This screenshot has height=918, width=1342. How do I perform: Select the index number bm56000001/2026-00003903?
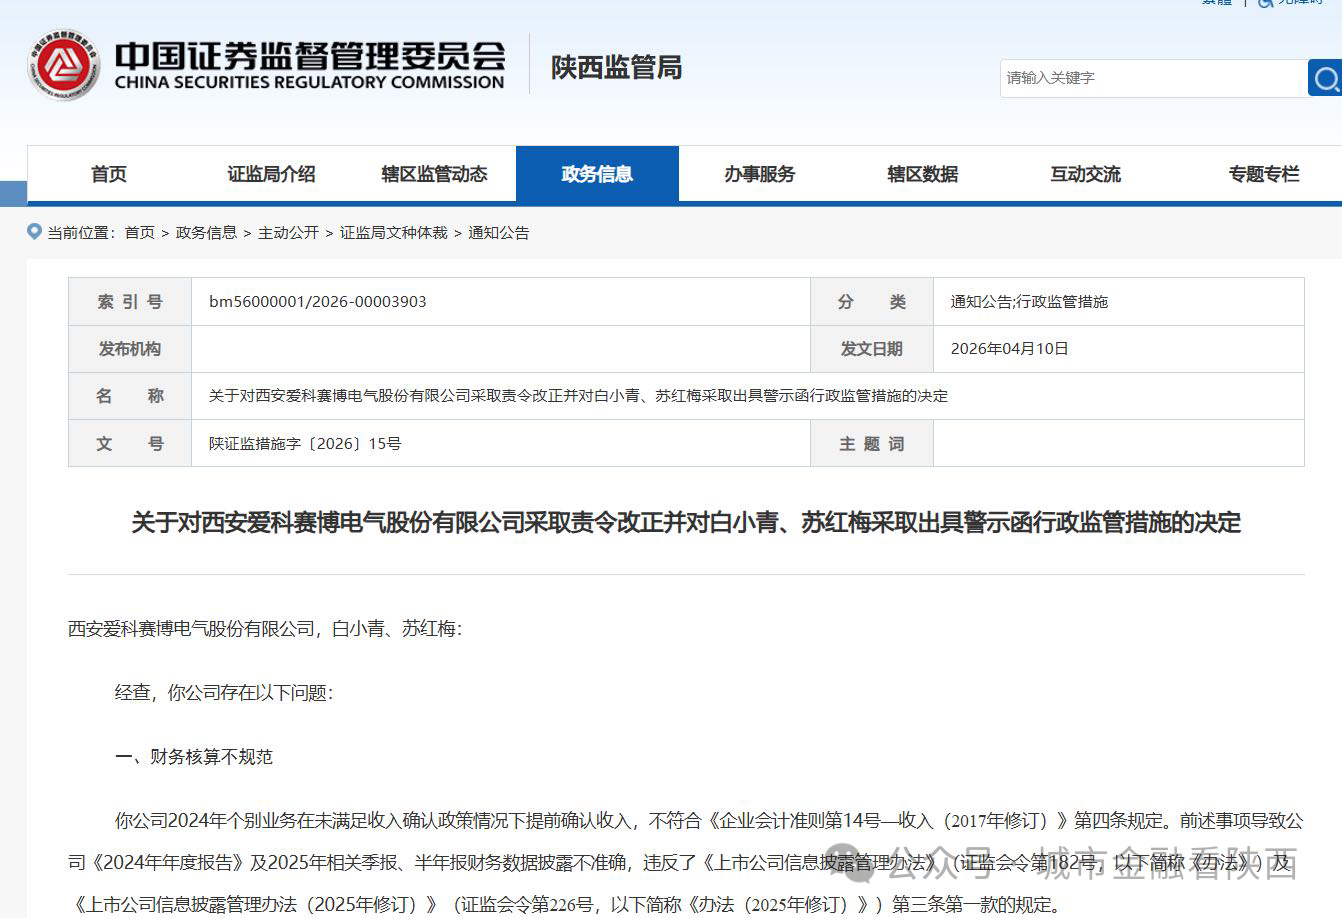318,302
